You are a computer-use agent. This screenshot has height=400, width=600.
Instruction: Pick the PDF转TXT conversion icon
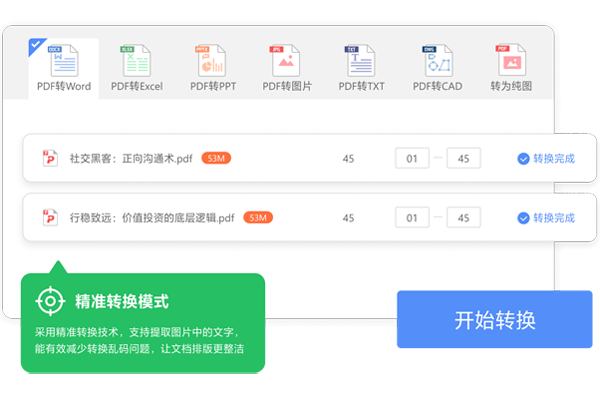[x=360, y=62]
